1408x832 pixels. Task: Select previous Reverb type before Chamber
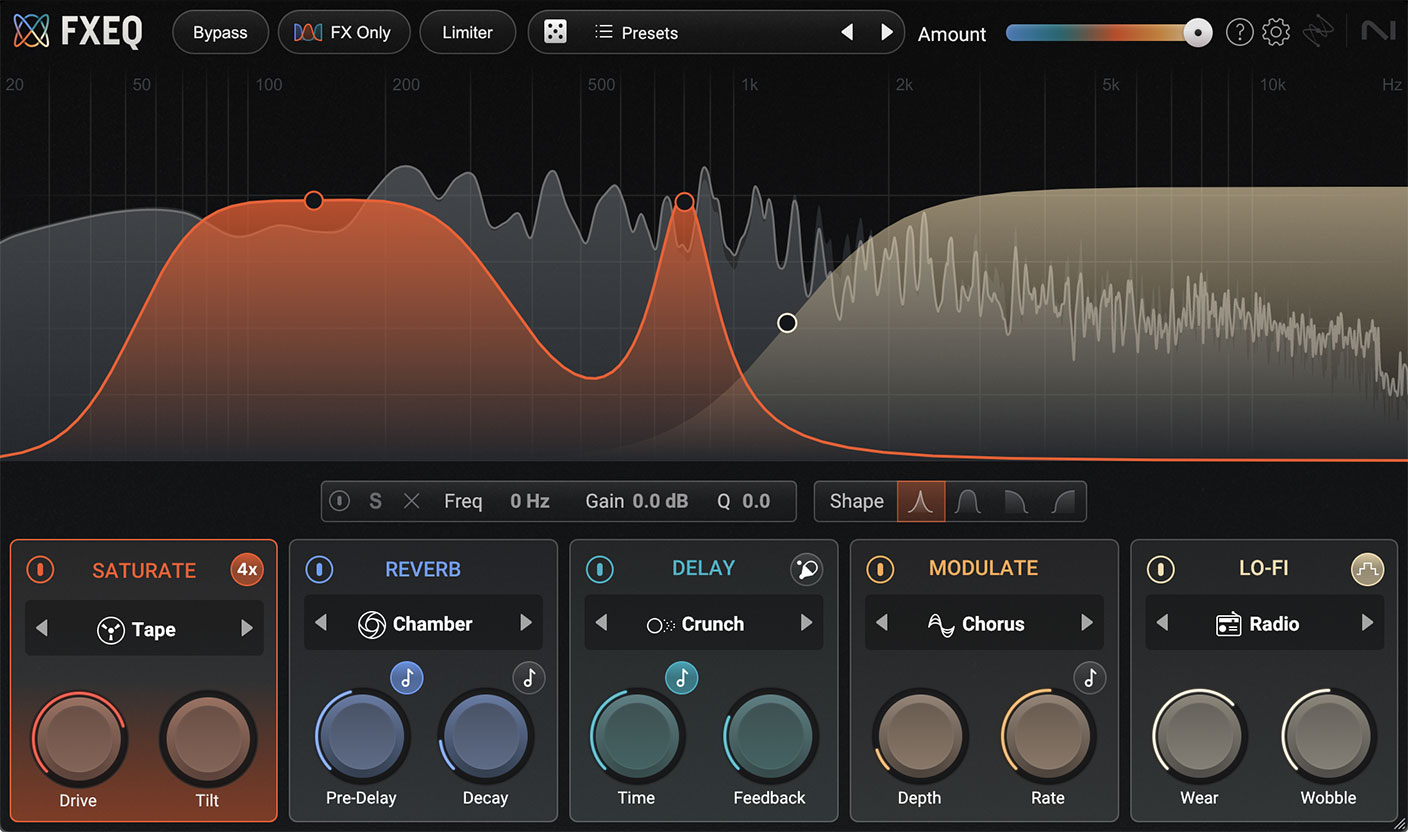pyautogui.click(x=321, y=623)
